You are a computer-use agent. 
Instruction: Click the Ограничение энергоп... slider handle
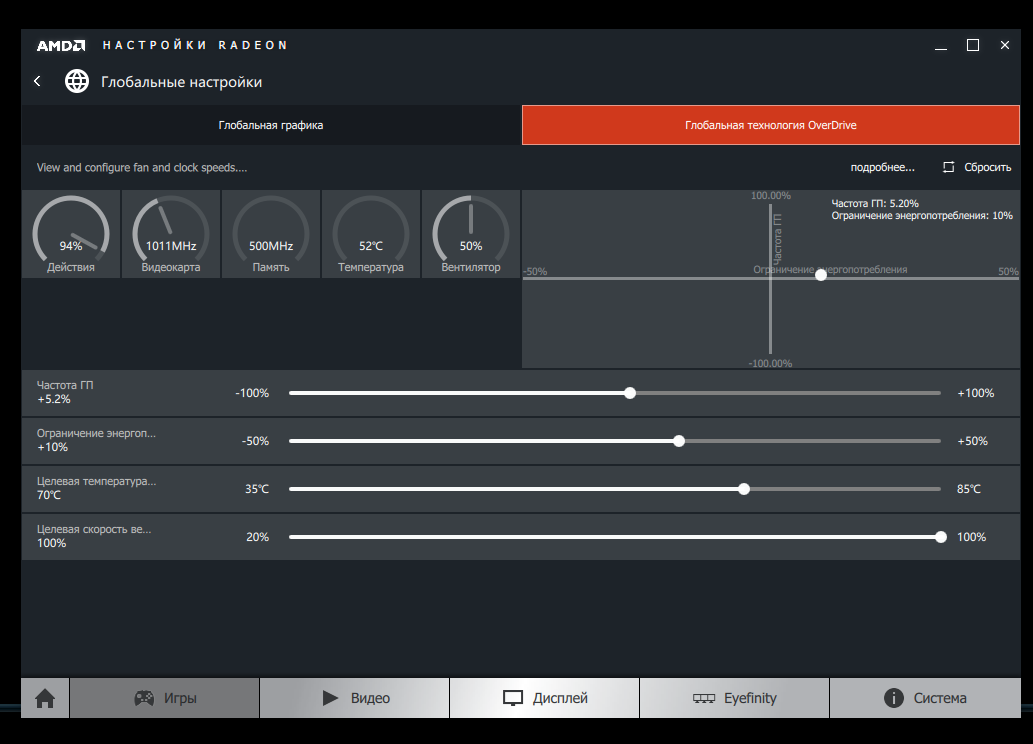tap(679, 441)
